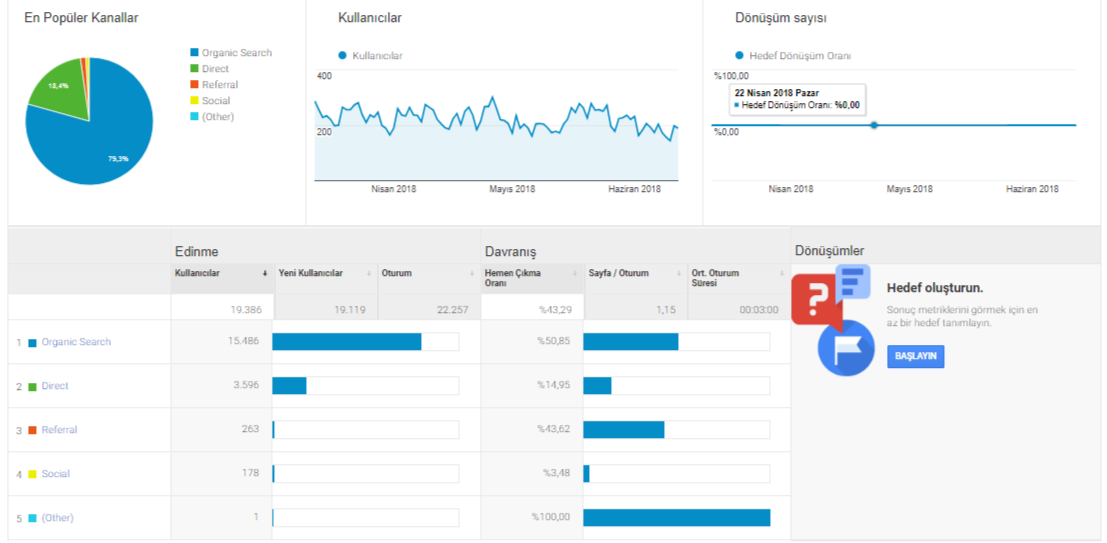Select the green Direct pie slice
The image size is (1107, 543).
point(58,88)
